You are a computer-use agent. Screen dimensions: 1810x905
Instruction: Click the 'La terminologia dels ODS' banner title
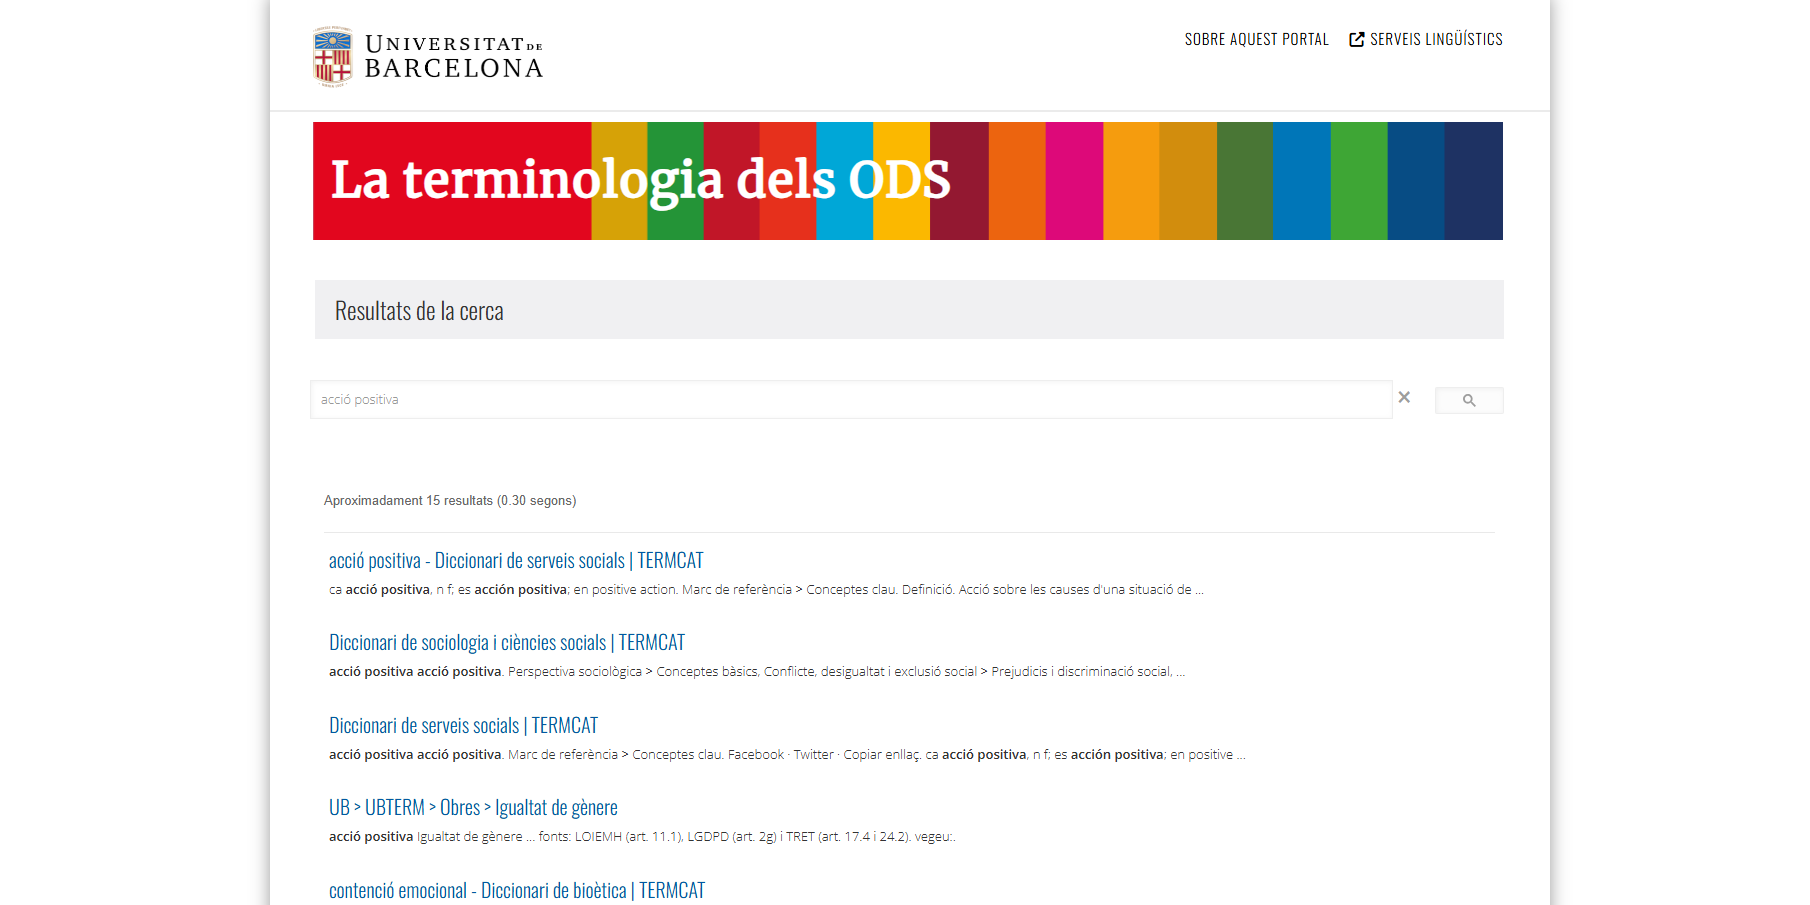(x=640, y=180)
